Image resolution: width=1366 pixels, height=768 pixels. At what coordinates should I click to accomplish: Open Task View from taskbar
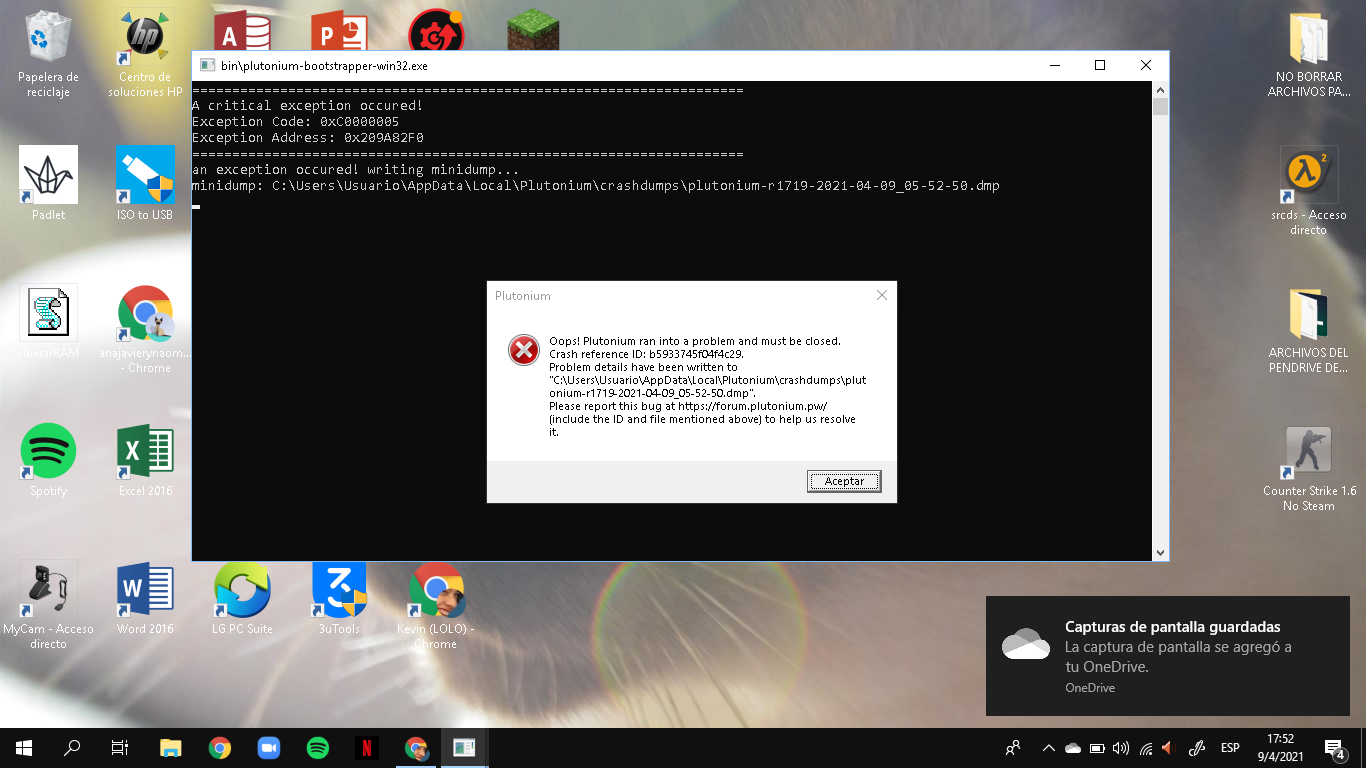[120, 748]
